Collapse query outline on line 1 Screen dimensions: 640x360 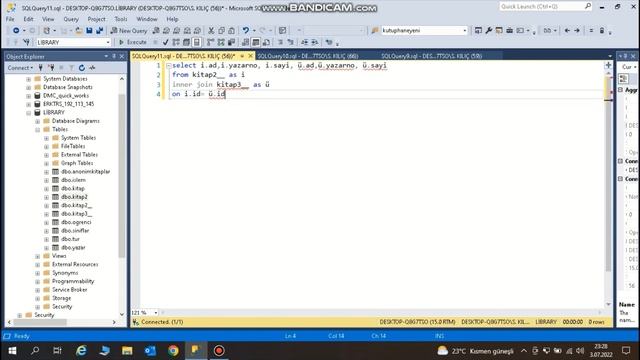[169, 65]
